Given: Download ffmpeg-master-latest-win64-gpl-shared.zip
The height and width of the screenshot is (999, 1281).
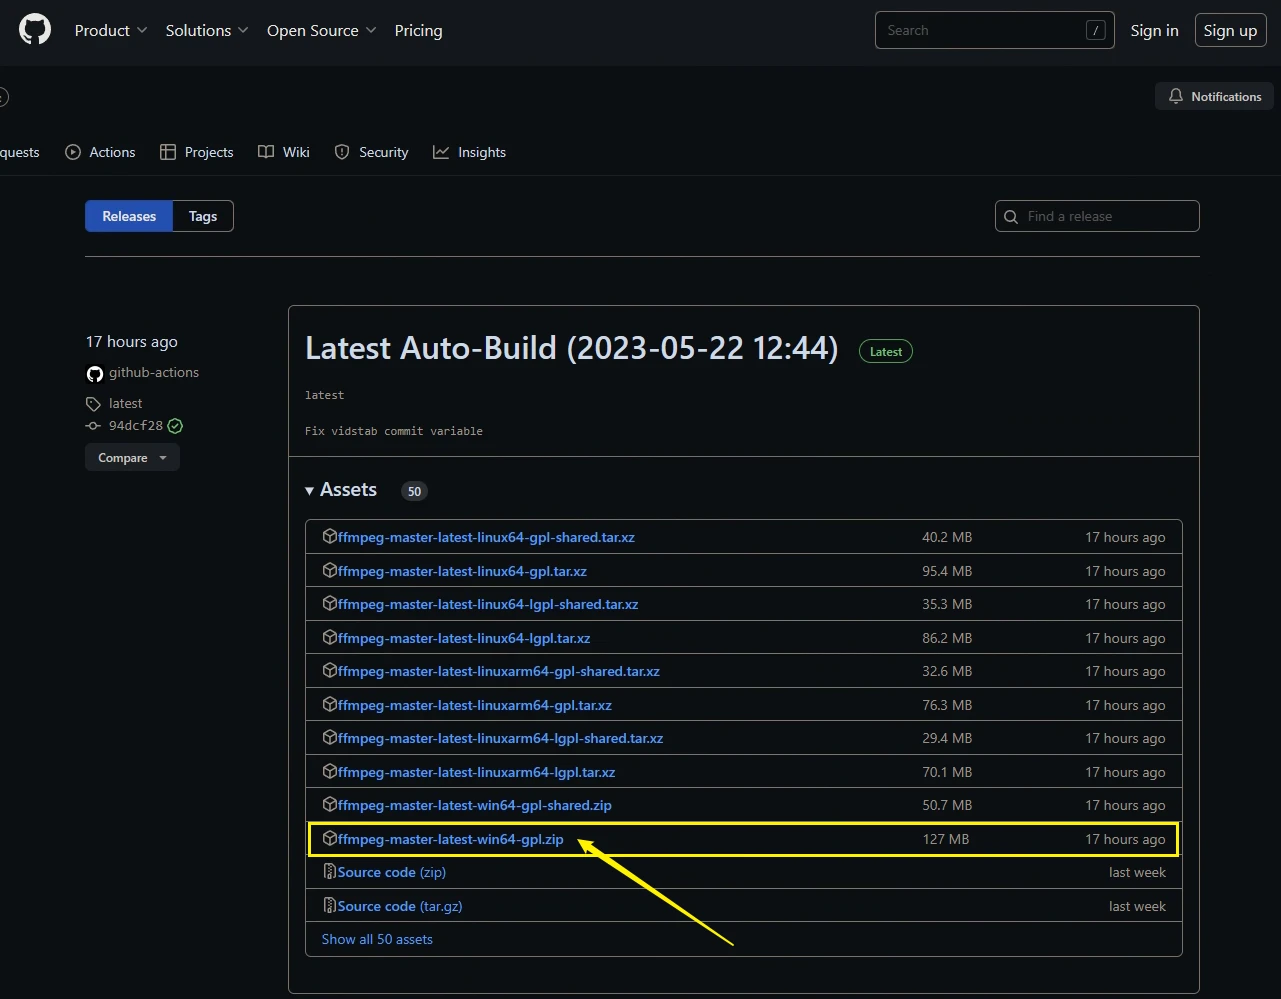Looking at the screenshot, I should click(x=475, y=805).
